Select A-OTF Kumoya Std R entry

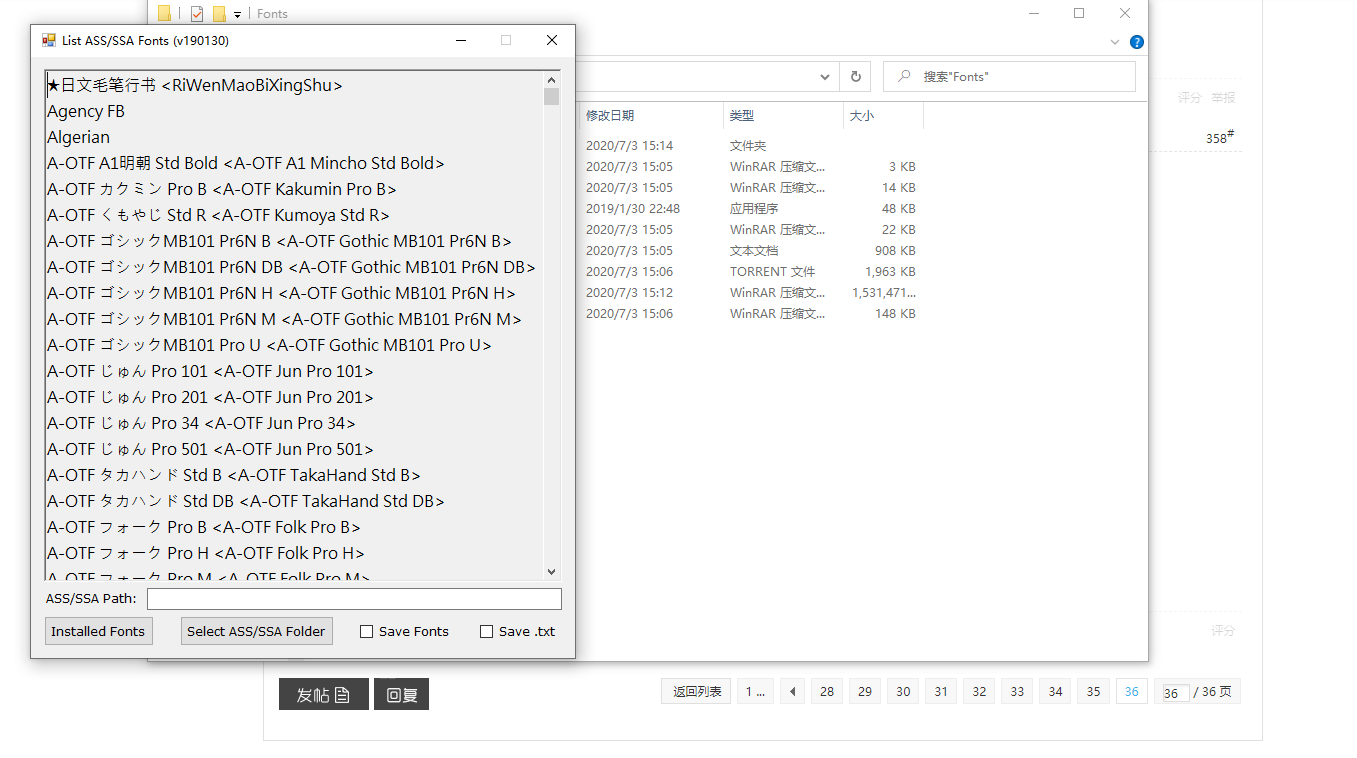pos(218,215)
